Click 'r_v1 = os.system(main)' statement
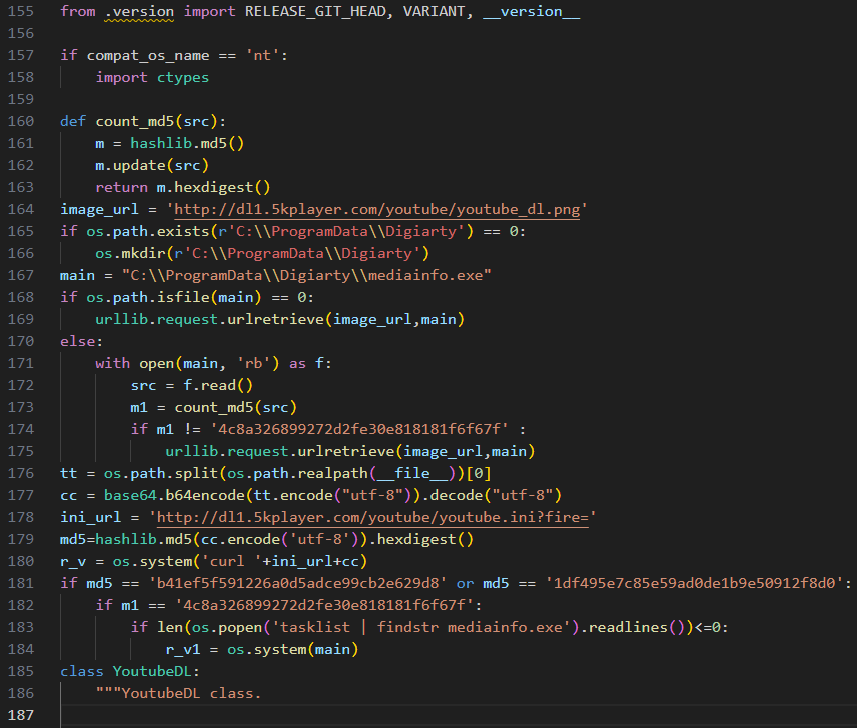This screenshot has height=728, width=858. pyautogui.click(x=262, y=650)
